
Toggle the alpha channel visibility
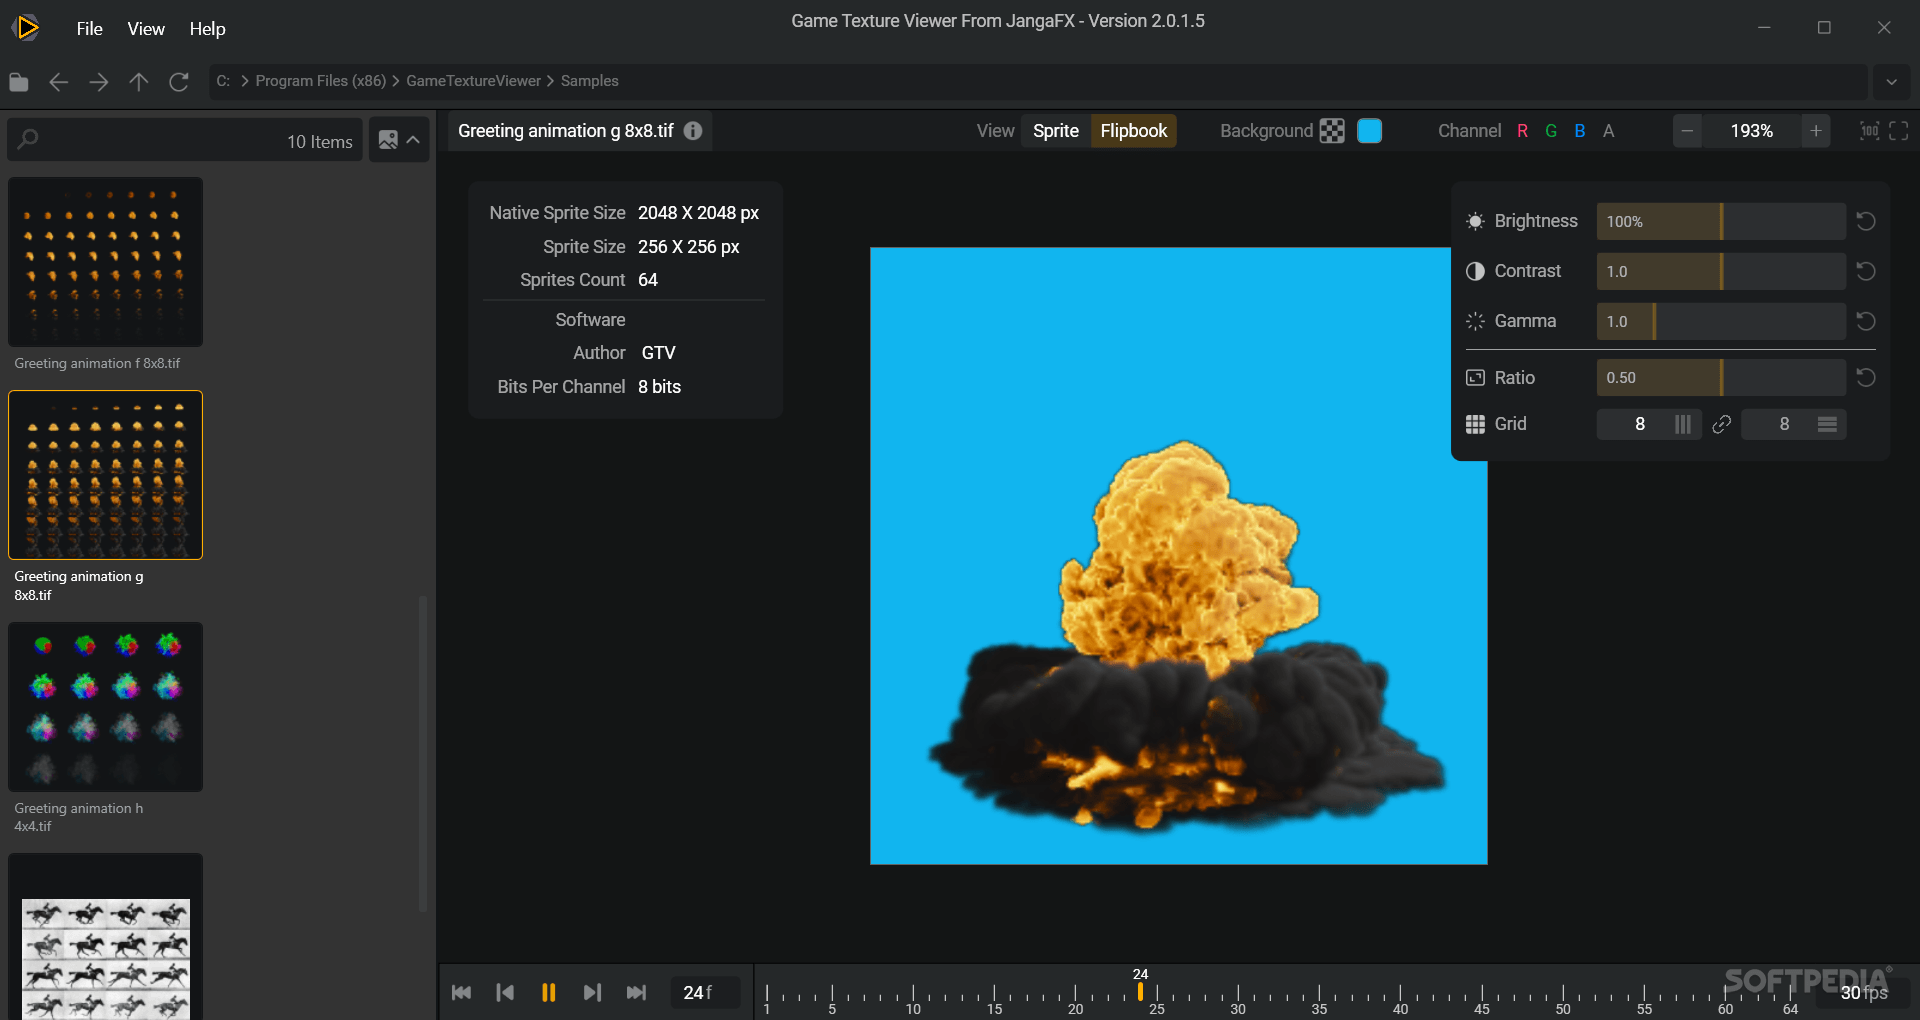click(x=1610, y=130)
